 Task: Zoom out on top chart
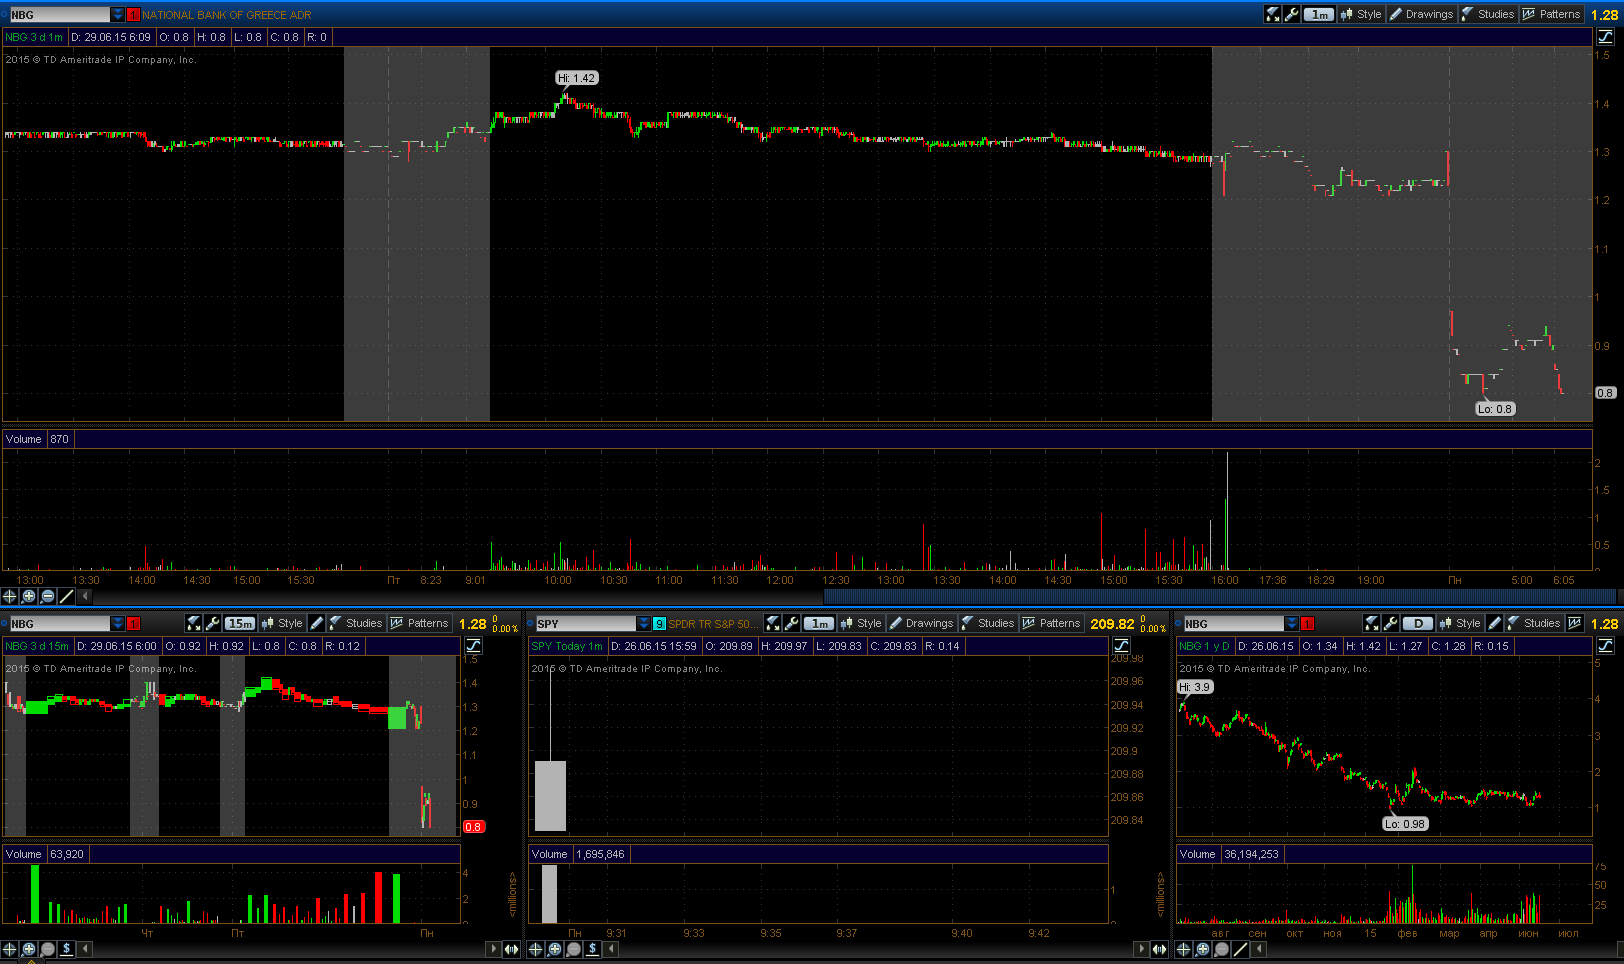pos(48,596)
